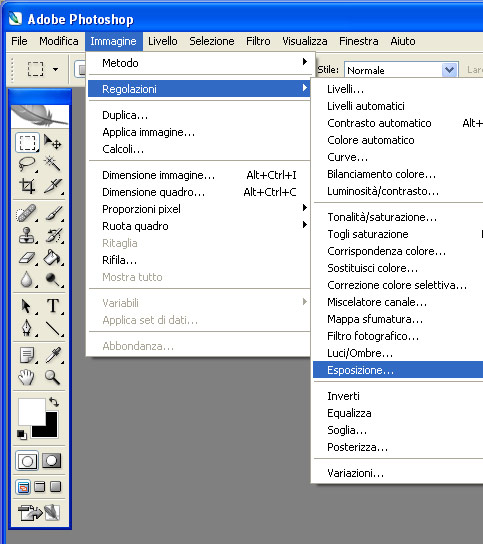Choose Variazioni at submenu bottom
This screenshot has width=483, height=544.
(x=398, y=473)
